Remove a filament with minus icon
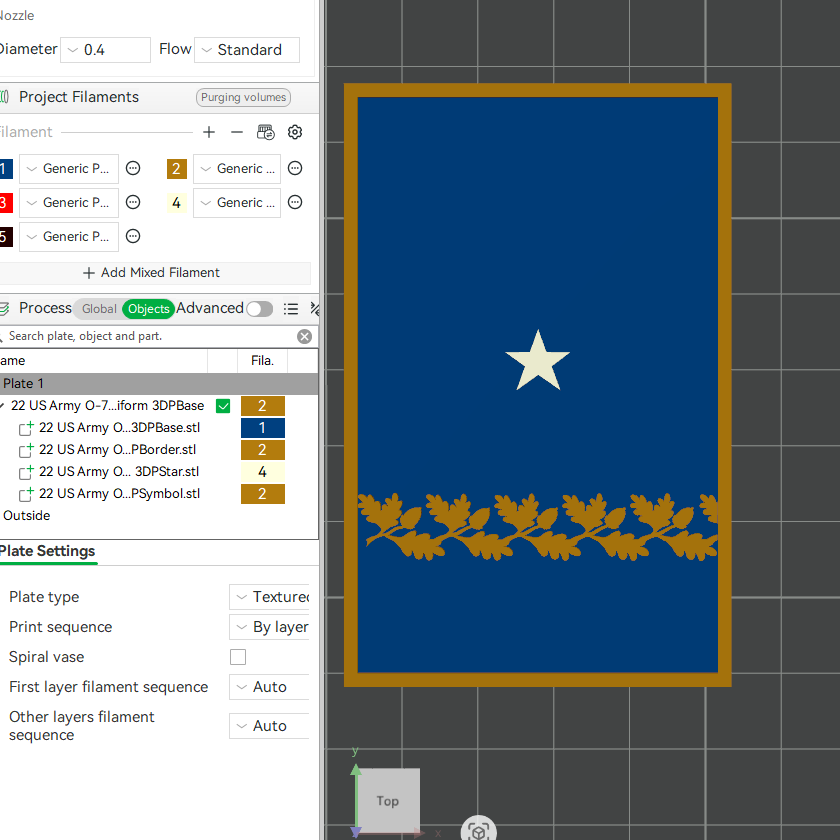840x840 pixels. [237, 132]
